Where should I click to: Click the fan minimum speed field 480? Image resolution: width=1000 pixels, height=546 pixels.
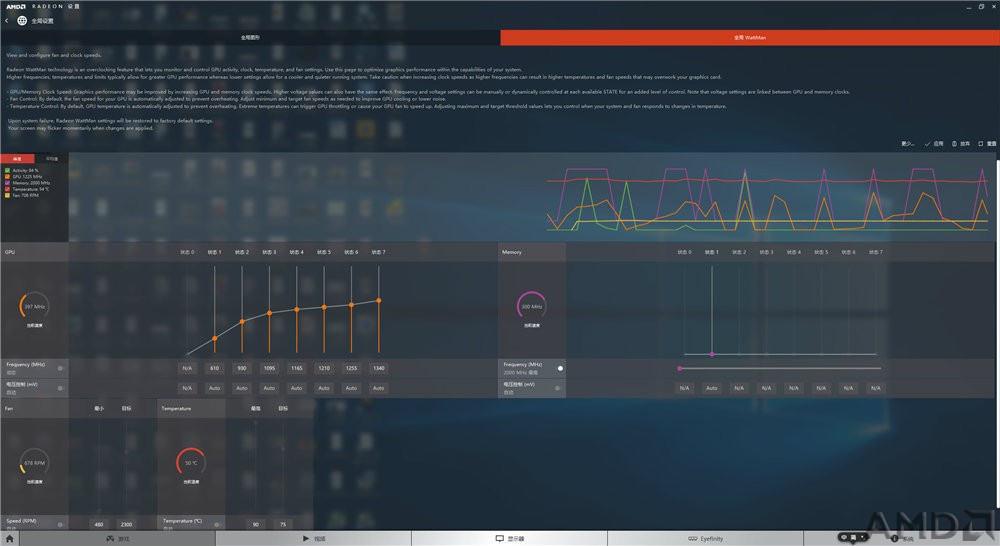click(99, 524)
